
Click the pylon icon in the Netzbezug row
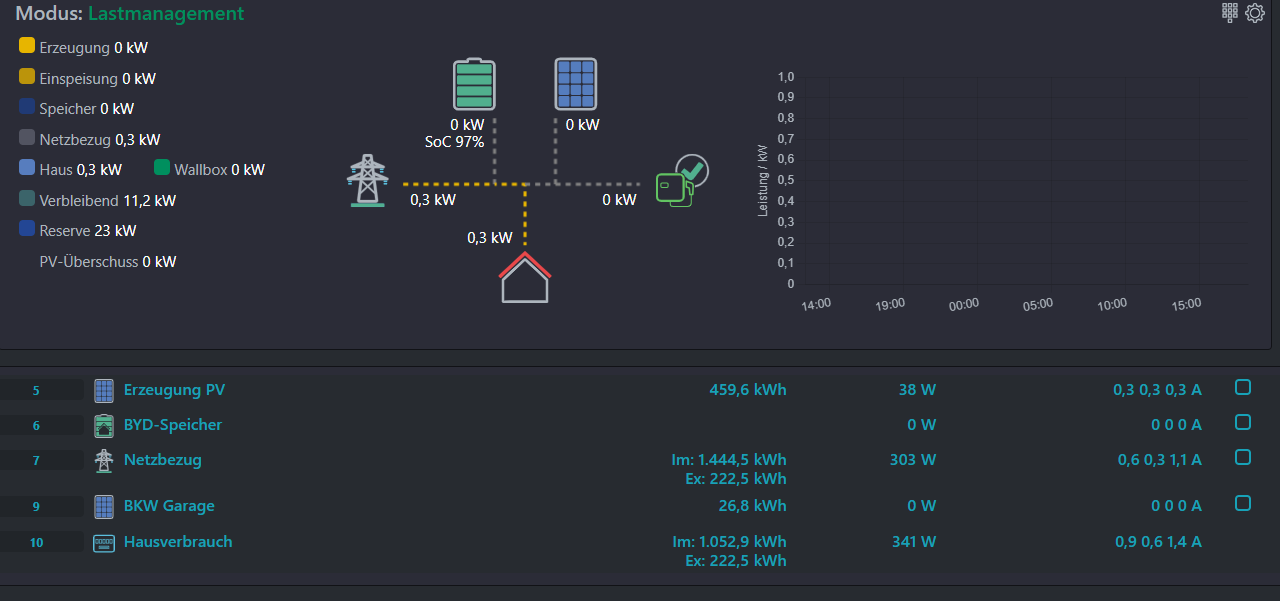tap(104, 461)
